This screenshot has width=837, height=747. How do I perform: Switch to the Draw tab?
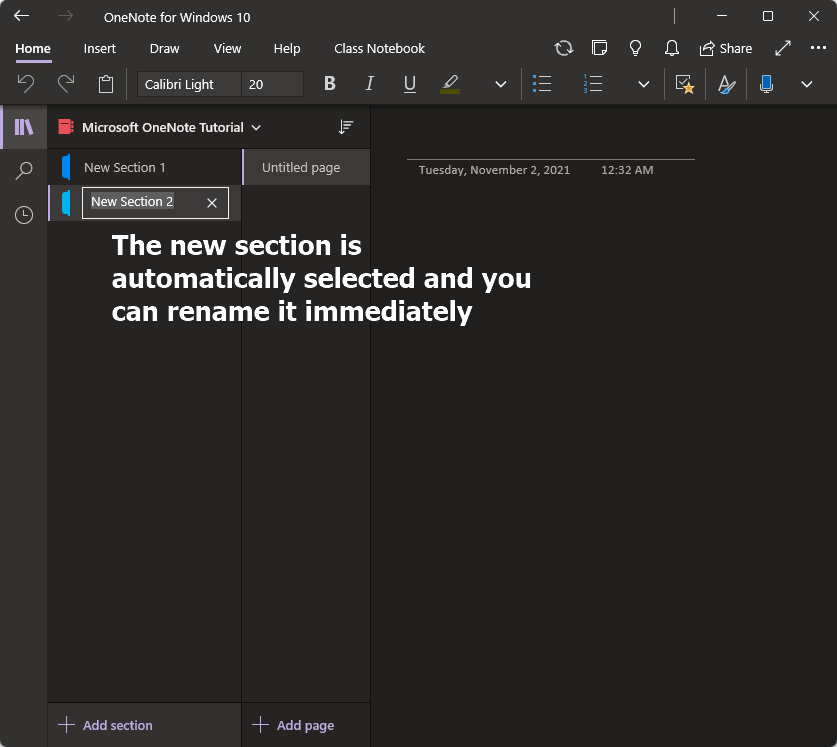164,49
